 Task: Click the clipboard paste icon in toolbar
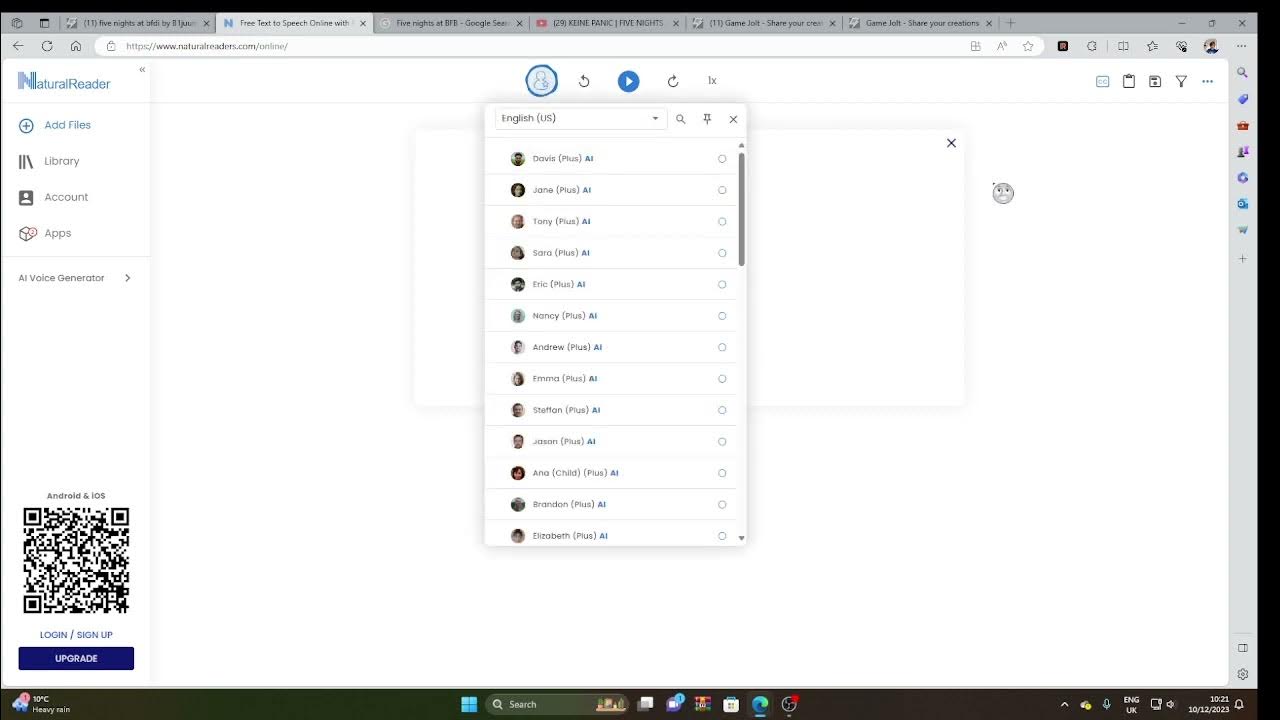[1129, 82]
